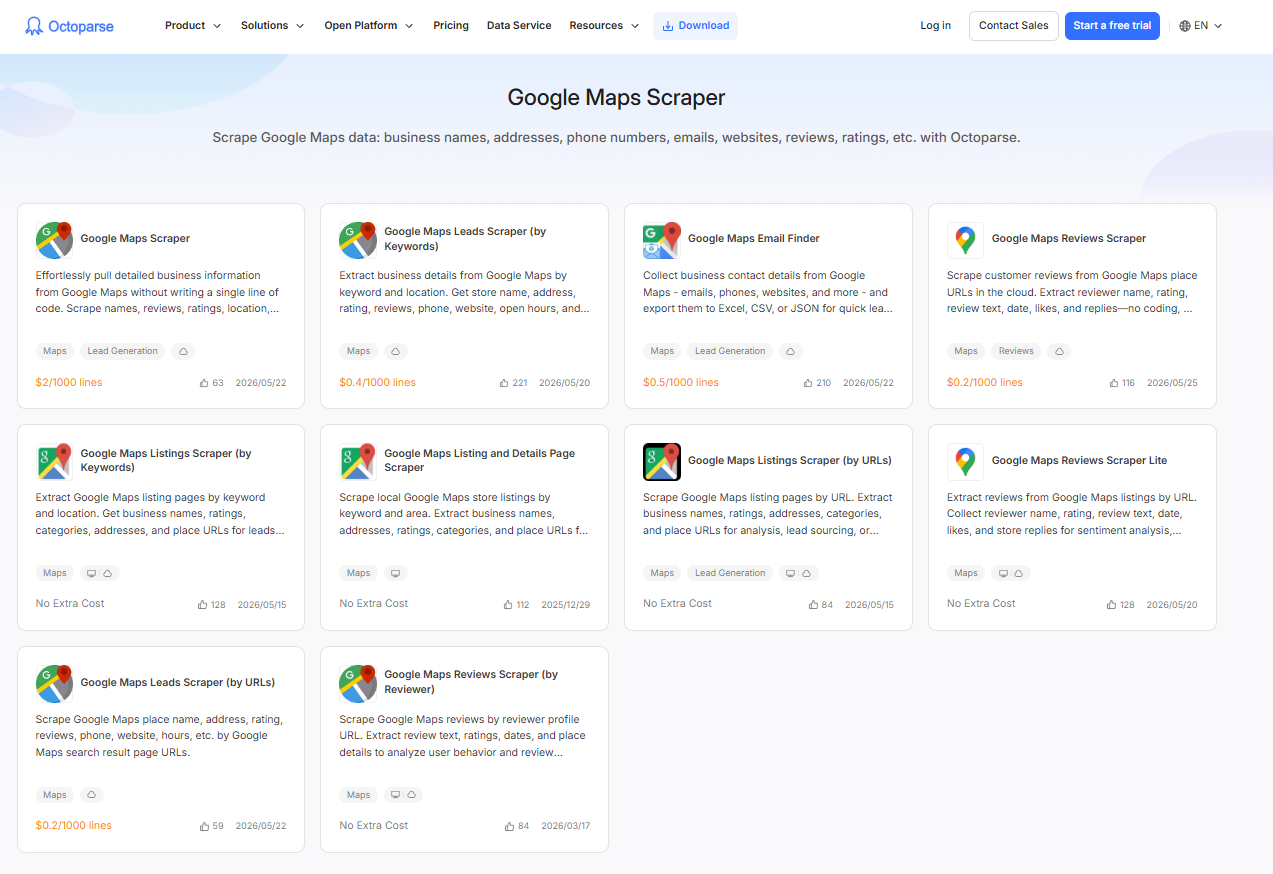
Task: Click the thumbs-up icon showing 221 likes
Action: tap(504, 383)
